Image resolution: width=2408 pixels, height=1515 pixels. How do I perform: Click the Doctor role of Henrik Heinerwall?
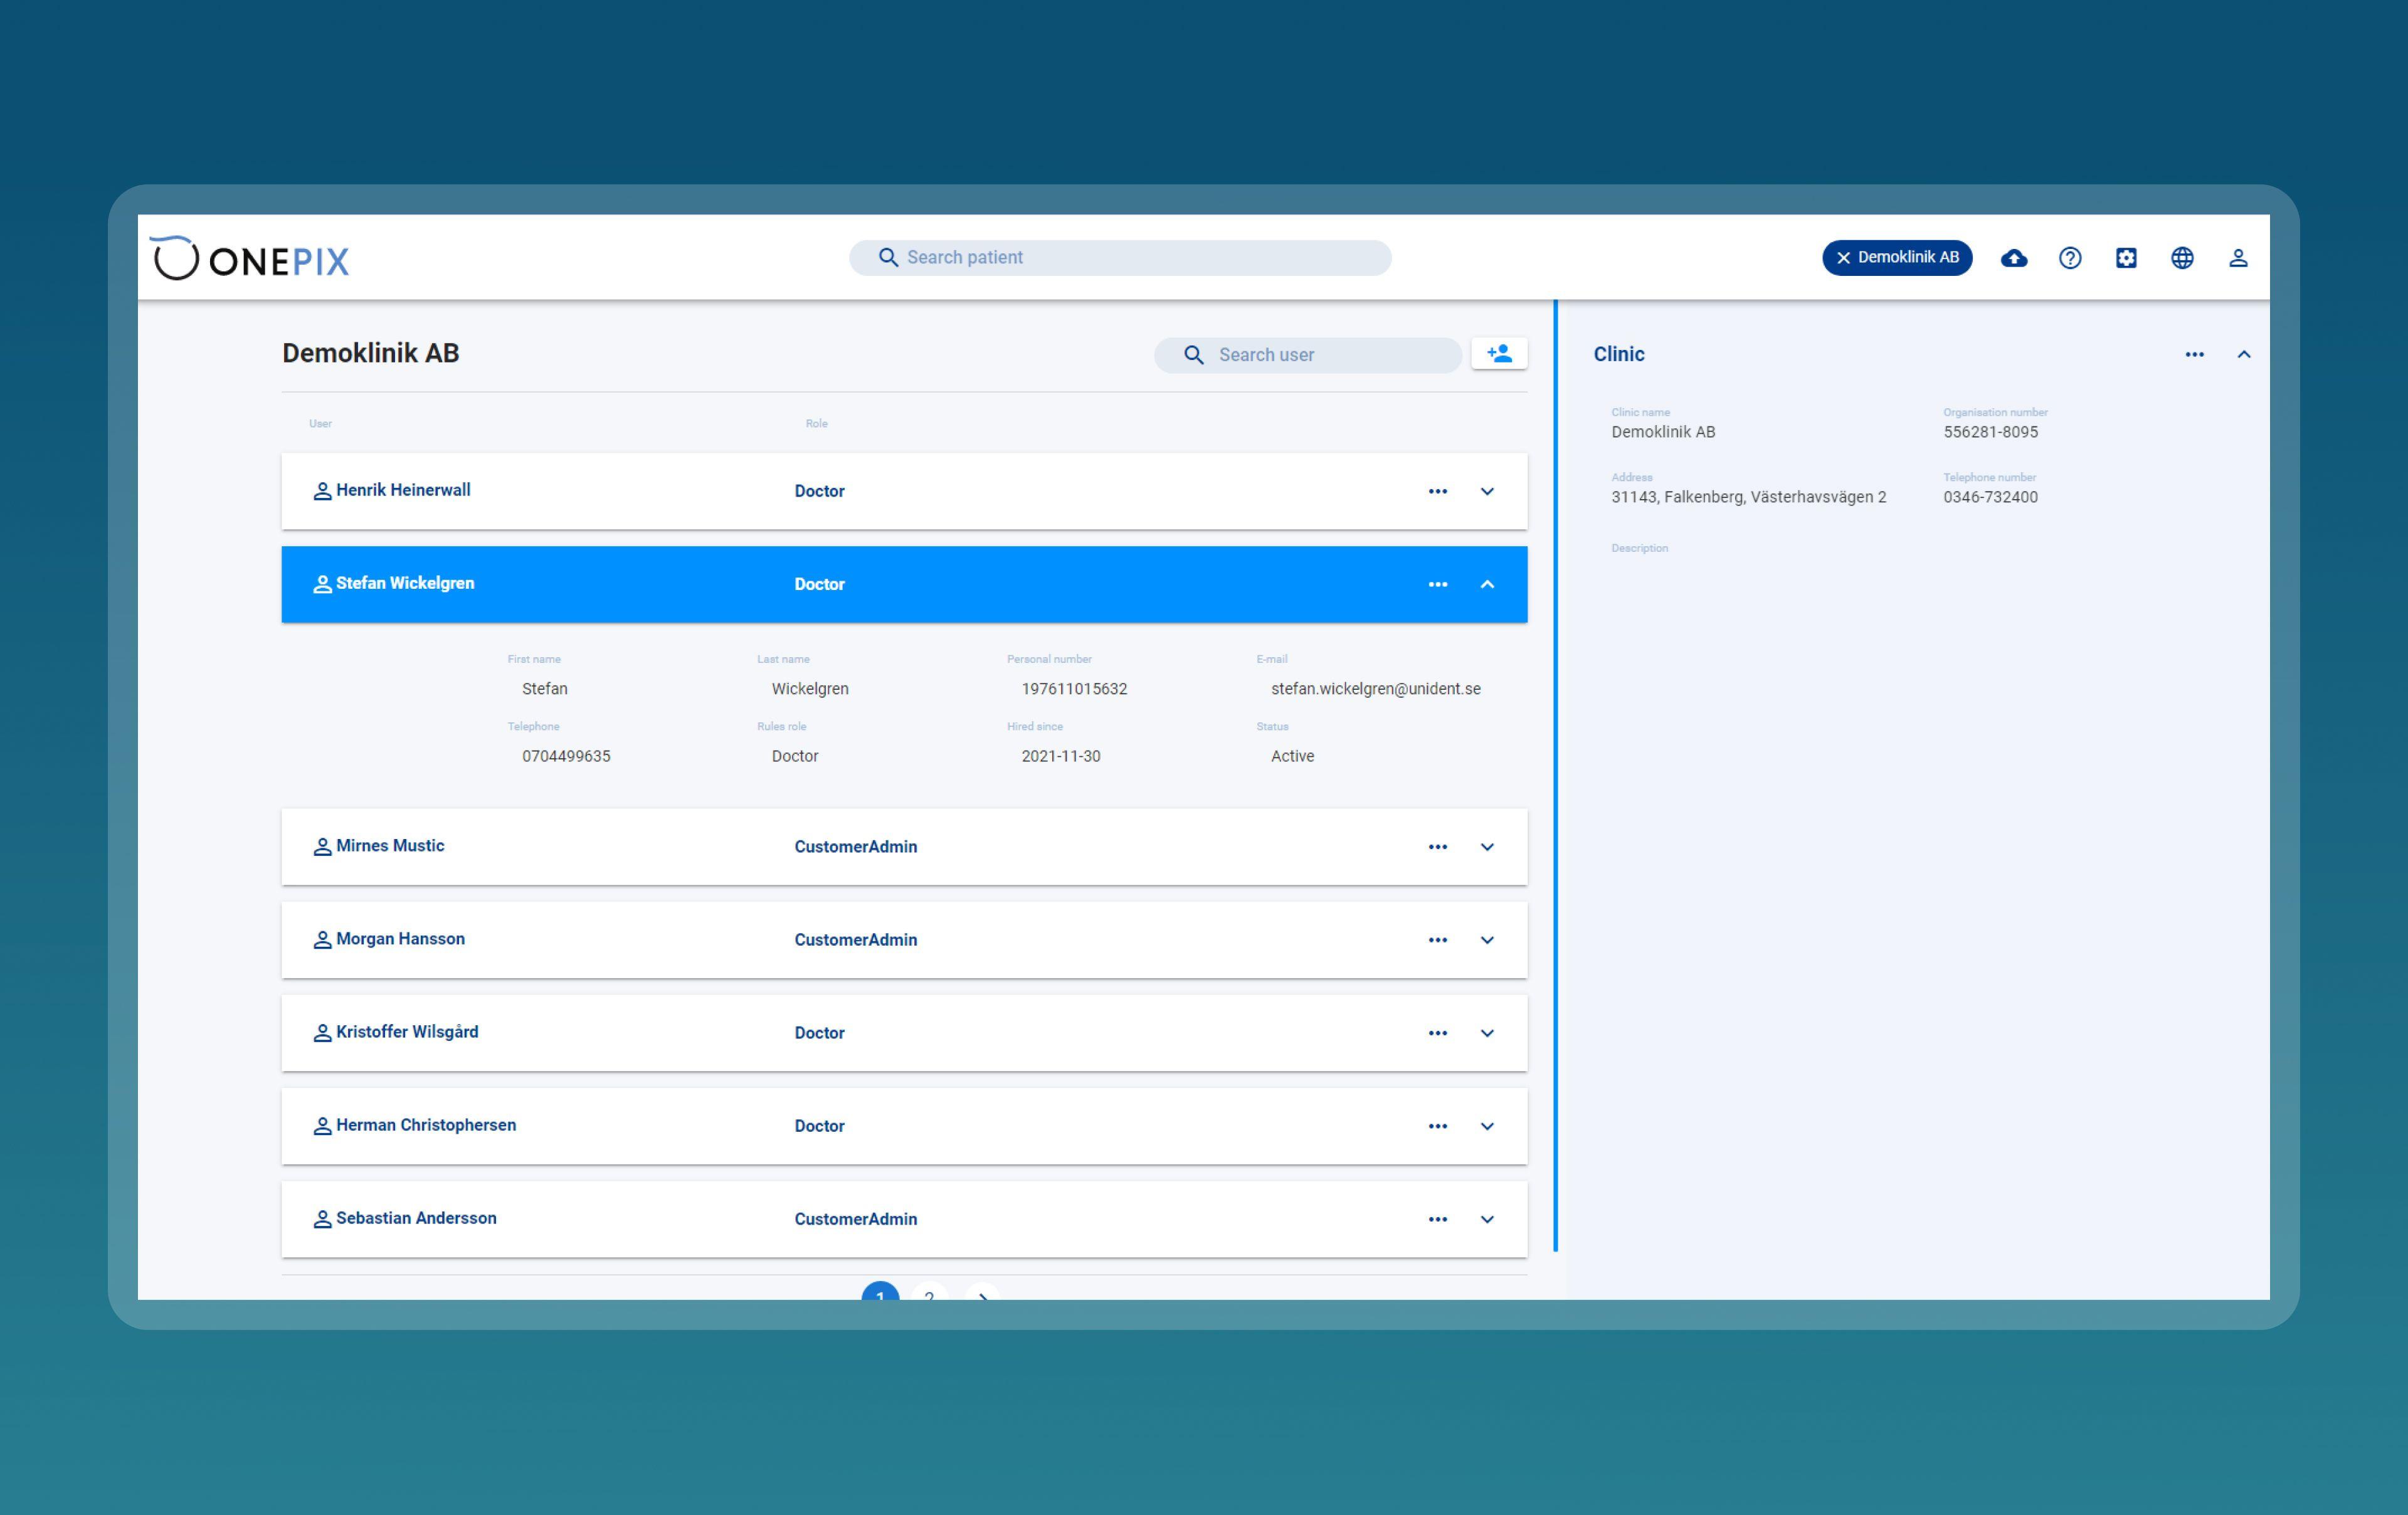tap(819, 491)
